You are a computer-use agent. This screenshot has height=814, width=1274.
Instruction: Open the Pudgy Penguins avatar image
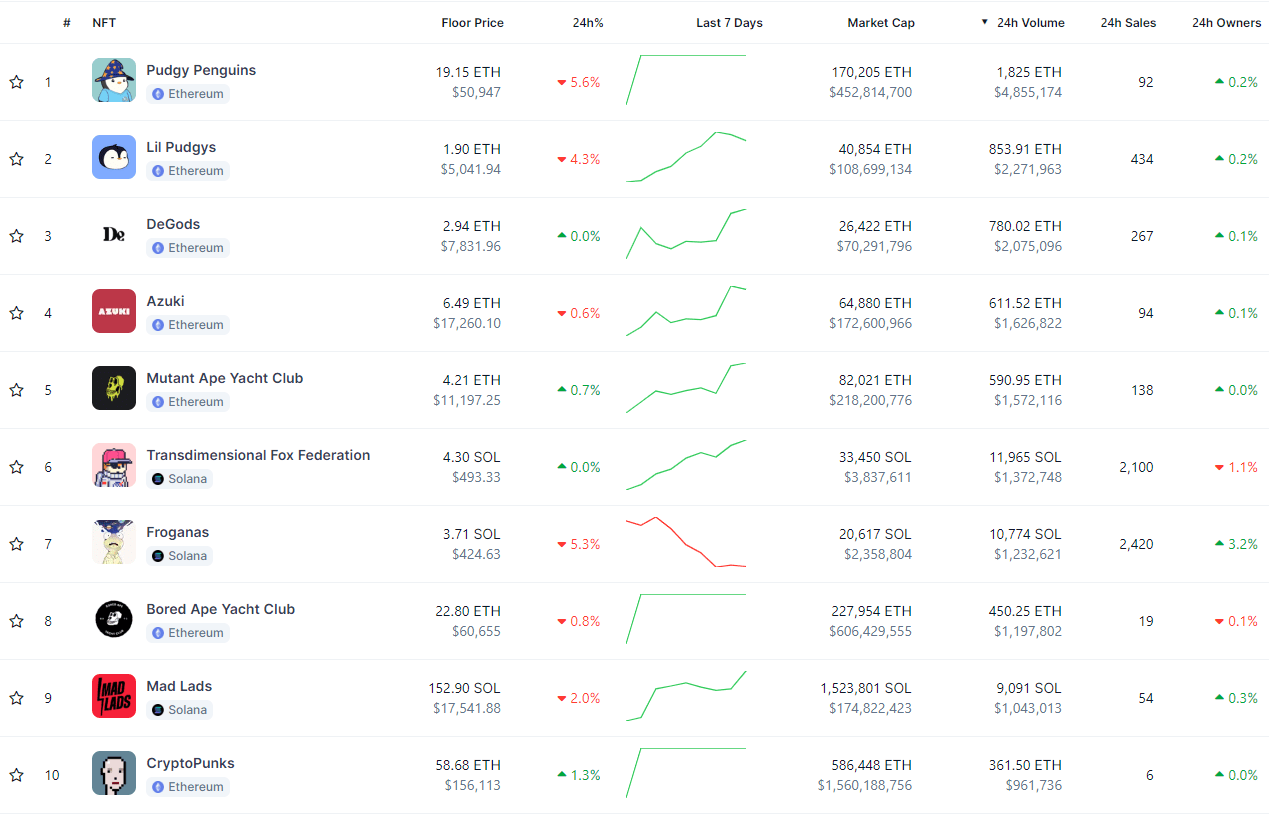tap(114, 80)
